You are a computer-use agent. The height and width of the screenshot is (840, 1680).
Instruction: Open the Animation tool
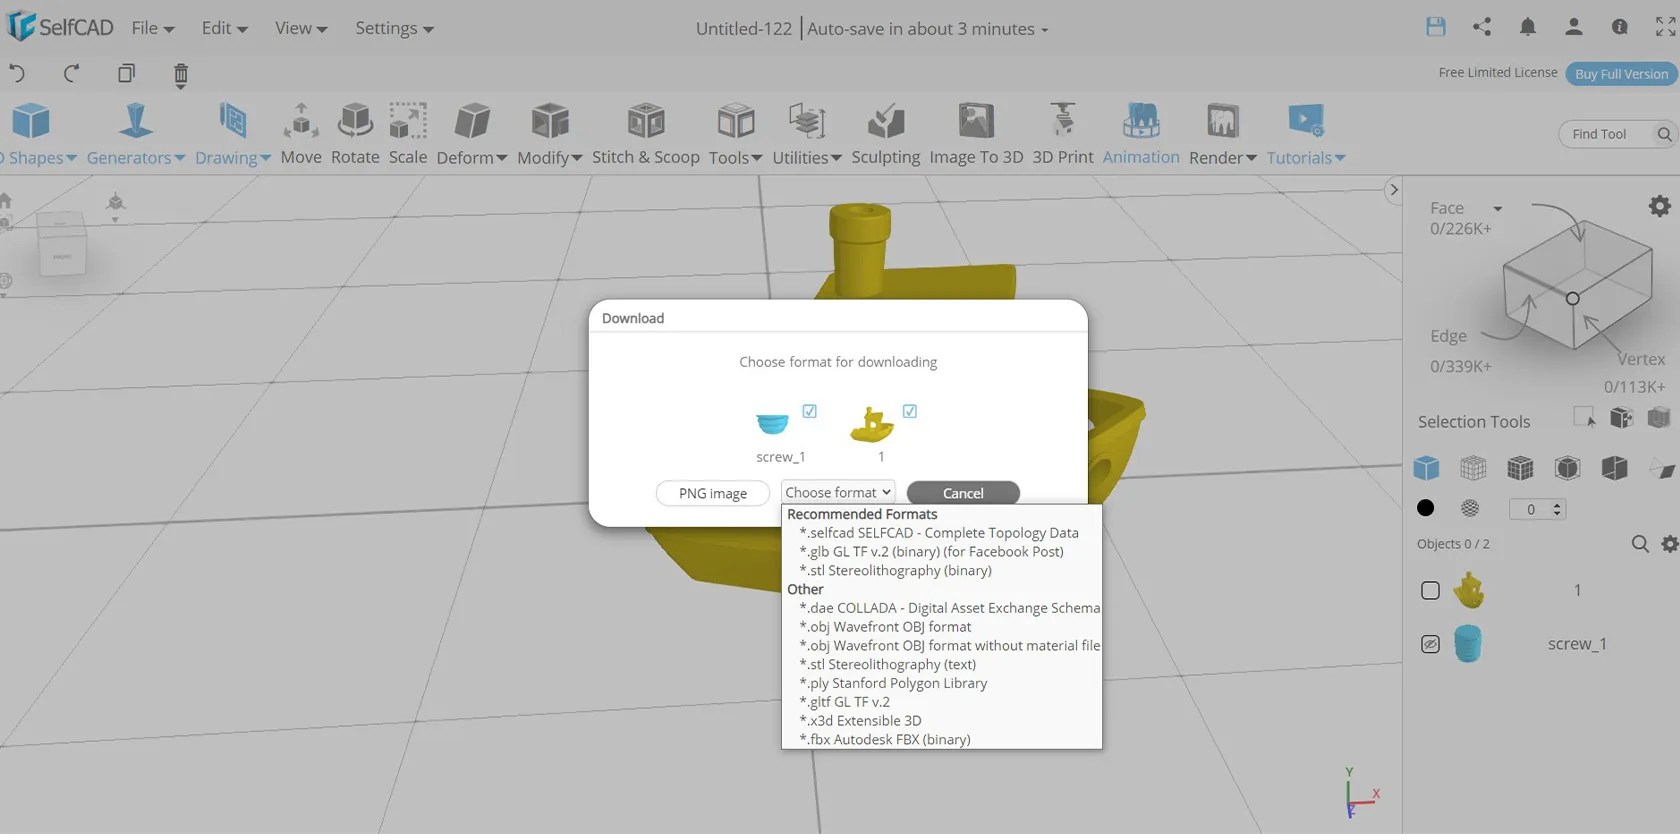point(1141,134)
